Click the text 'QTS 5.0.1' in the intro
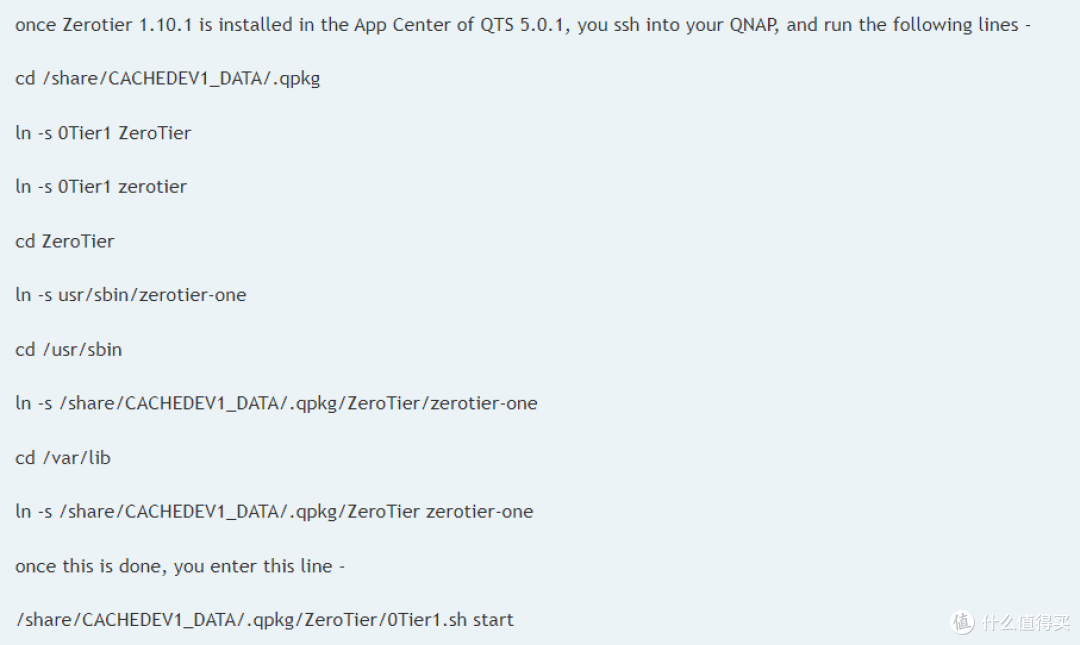The height and width of the screenshot is (645, 1080). [521, 25]
